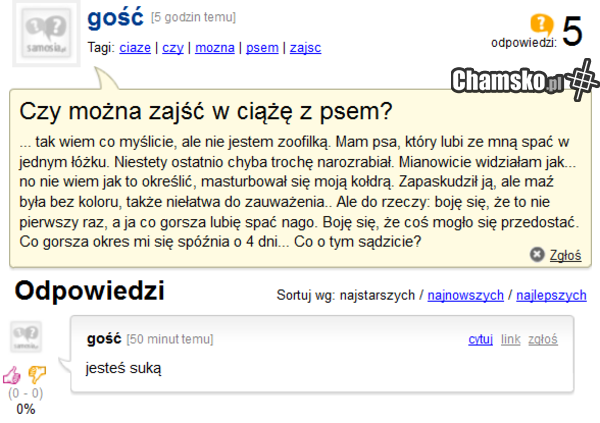Click 'link' on the reply

(510, 340)
